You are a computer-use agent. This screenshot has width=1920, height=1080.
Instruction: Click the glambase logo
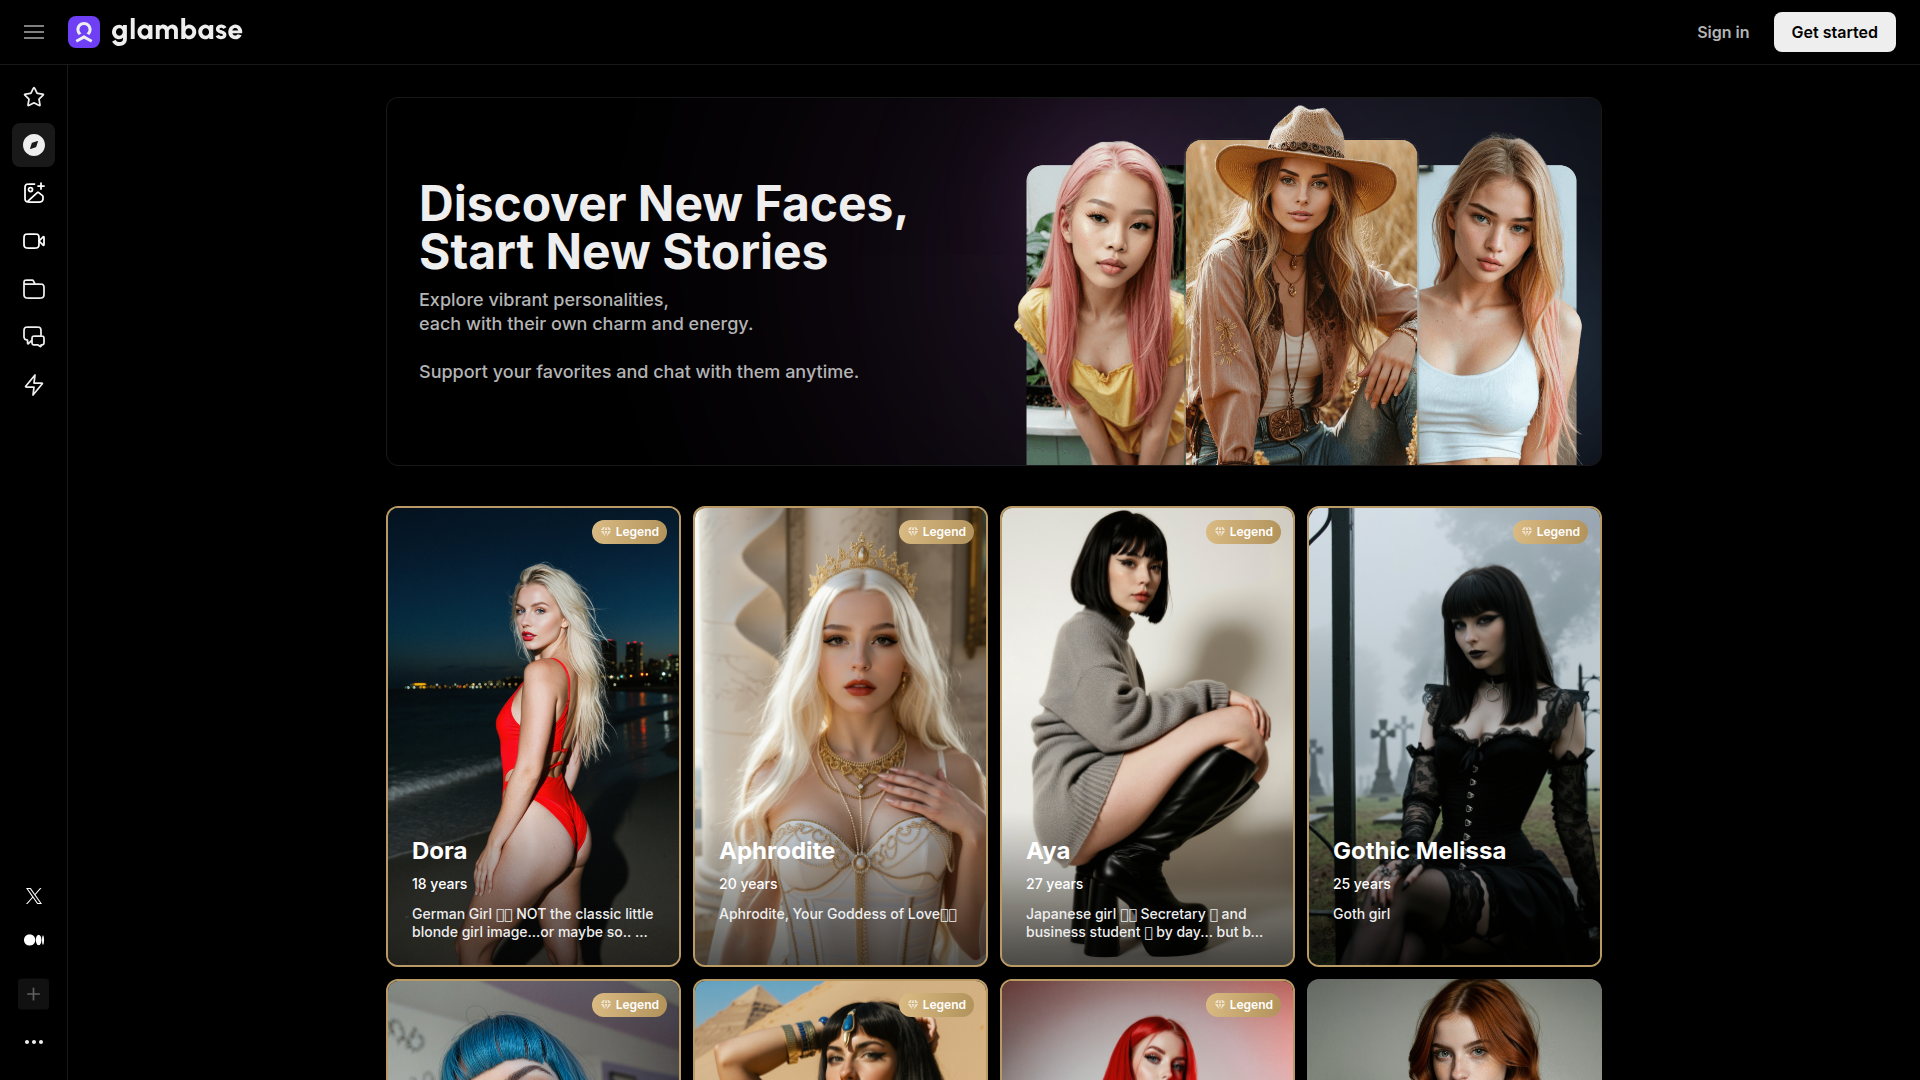point(155,32)
